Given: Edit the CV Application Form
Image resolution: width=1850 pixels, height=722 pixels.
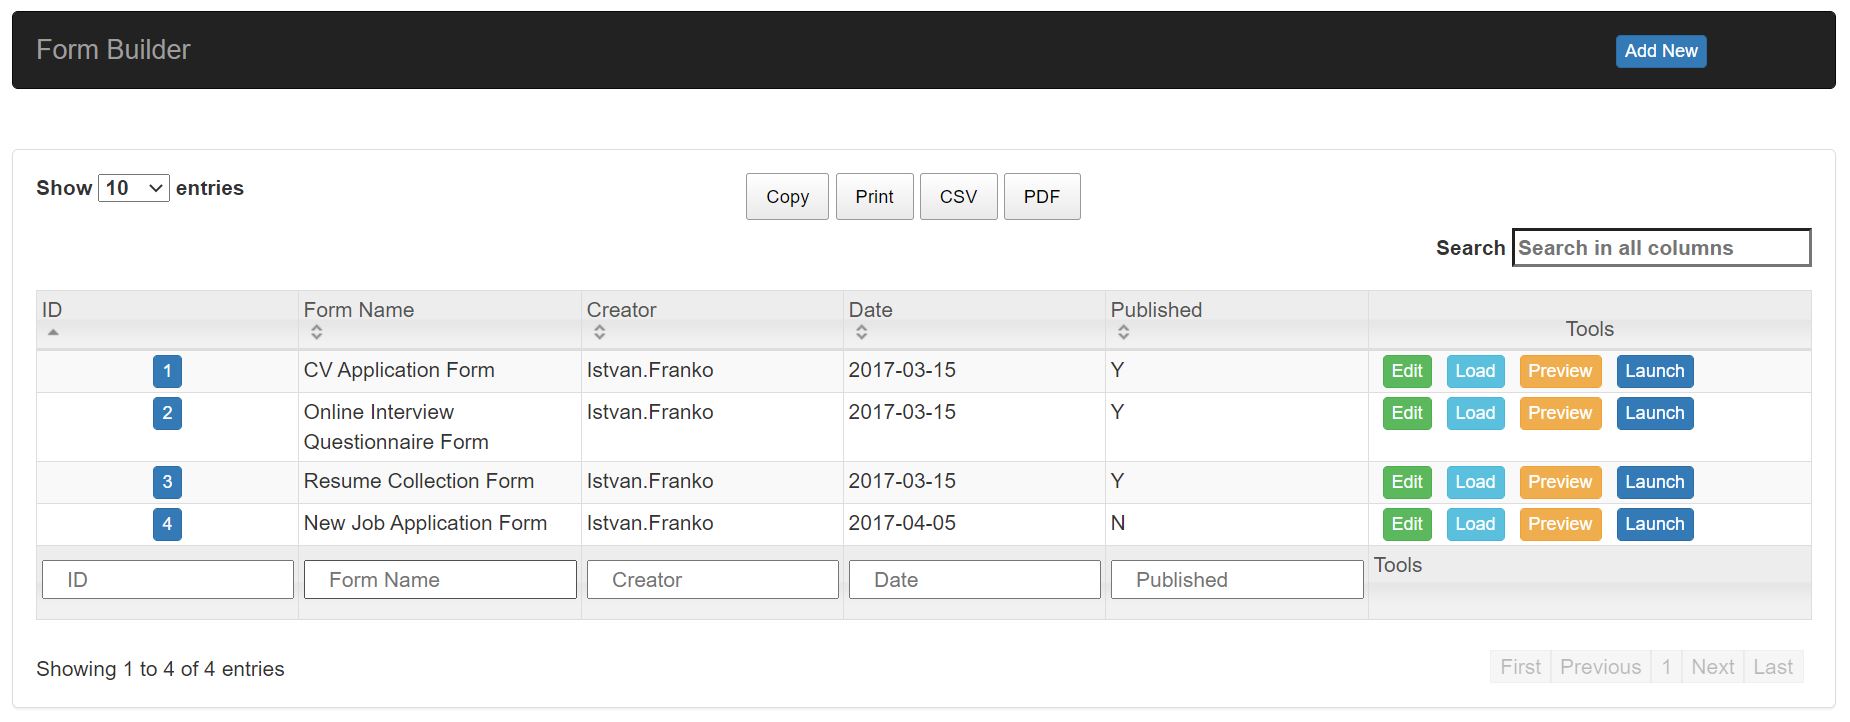Looking at the screenshot, I should tap(1406, 371).
